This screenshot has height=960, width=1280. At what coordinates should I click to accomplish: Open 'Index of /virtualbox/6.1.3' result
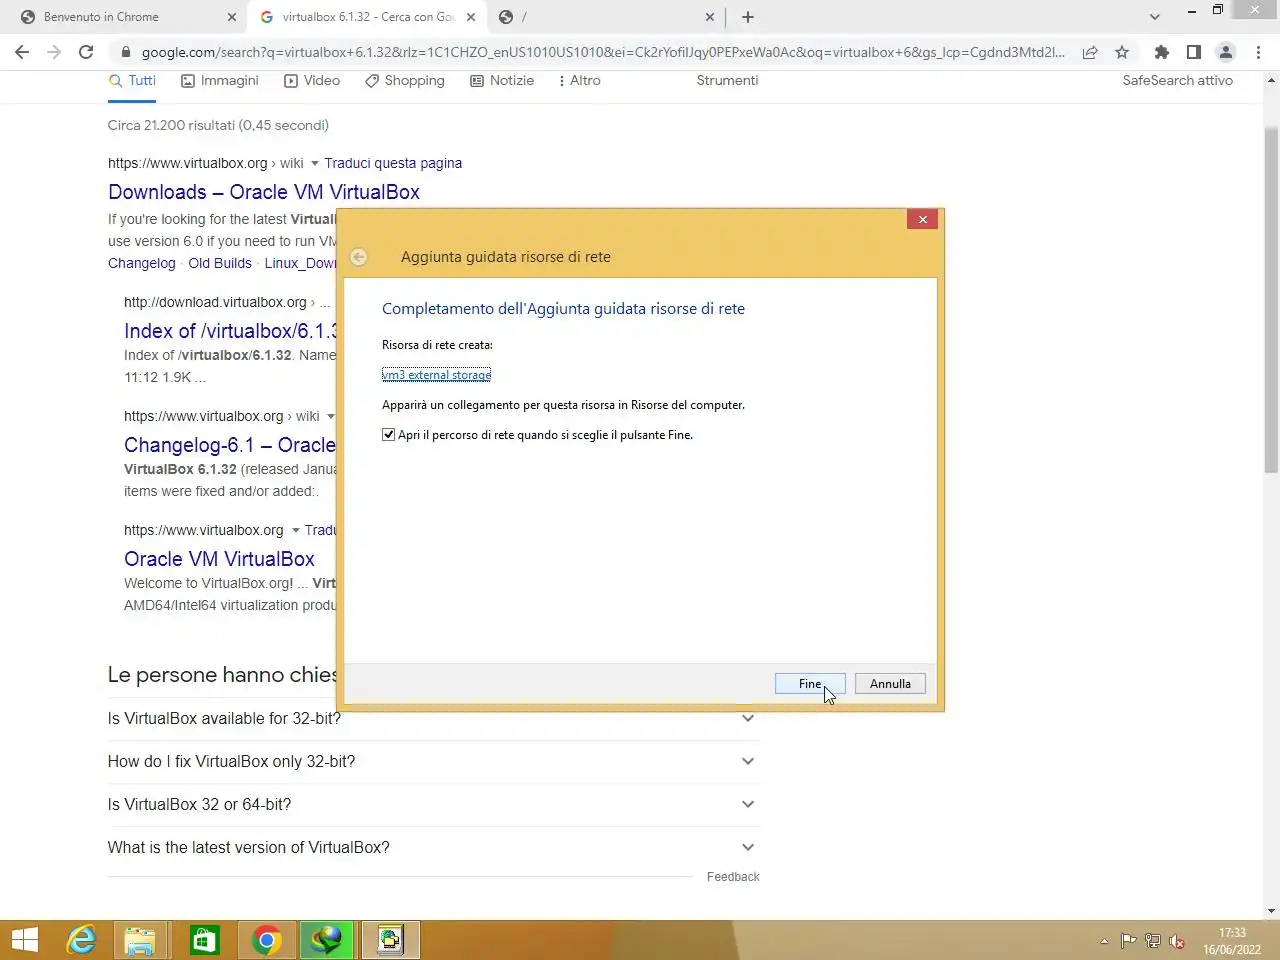click(231, 331)
